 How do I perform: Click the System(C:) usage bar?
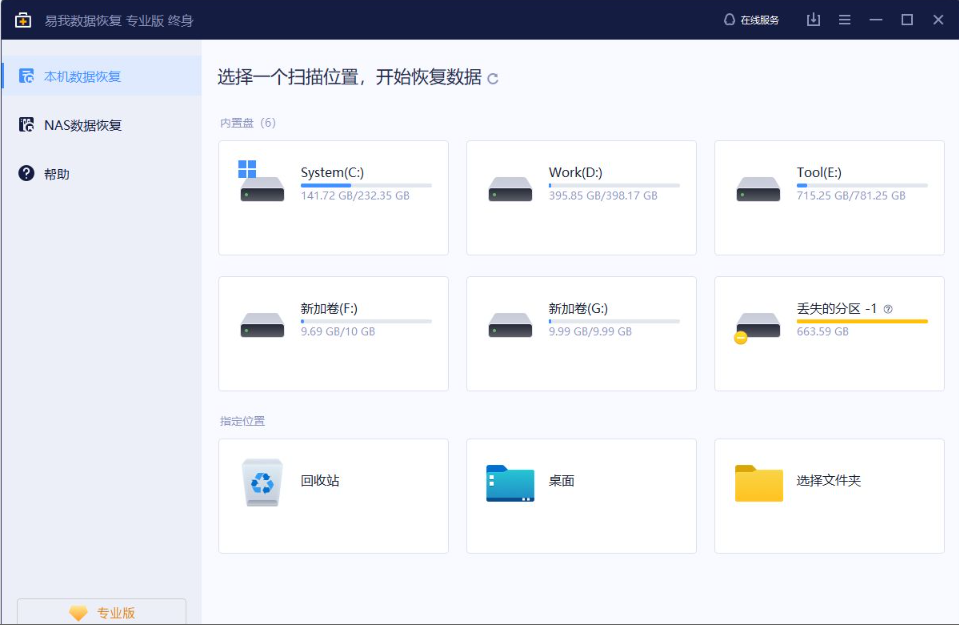365,185
